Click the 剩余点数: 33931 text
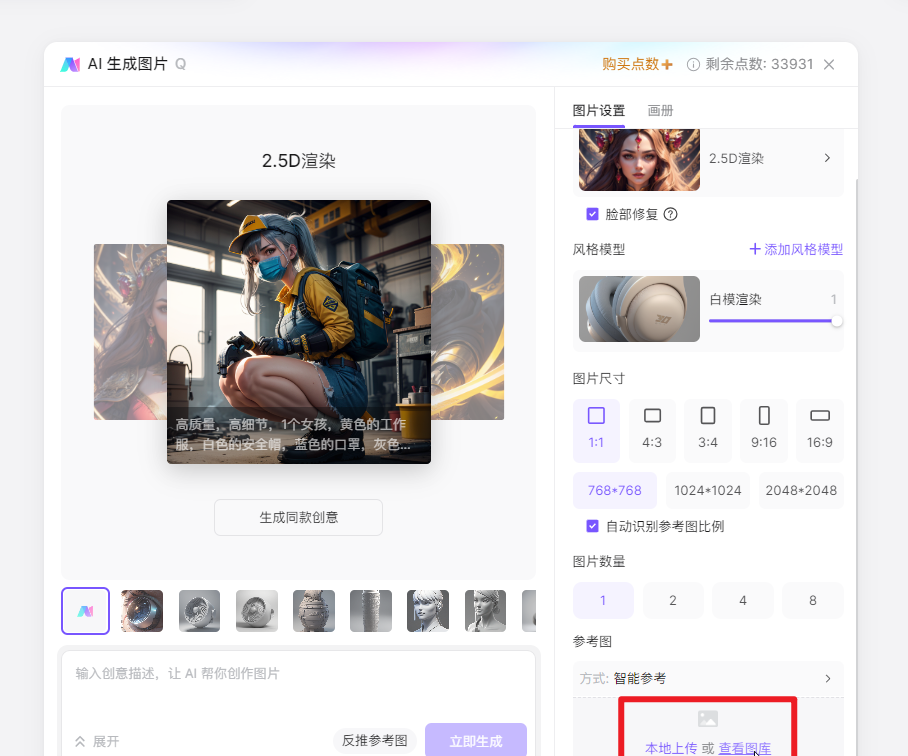Viewport: 908px width, 756px height. (759, 64)
